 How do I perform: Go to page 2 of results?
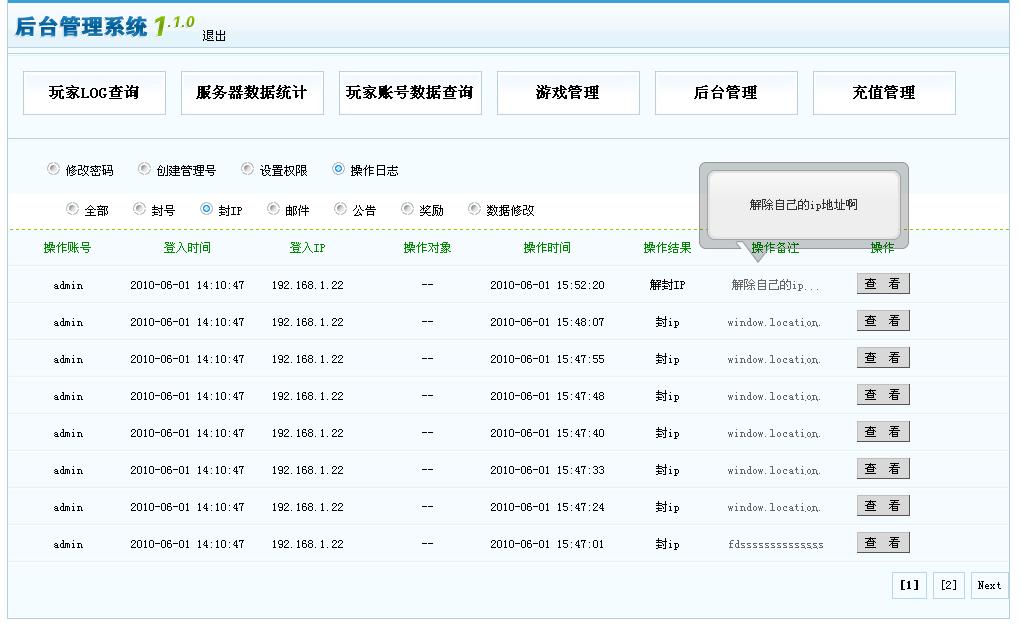click(x=946, y=585)
